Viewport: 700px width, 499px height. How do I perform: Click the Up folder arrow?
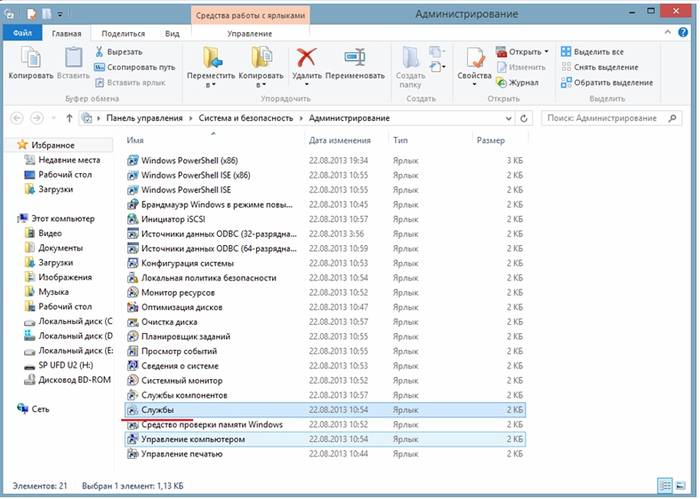pyautogui.click(x=69, y=118)
